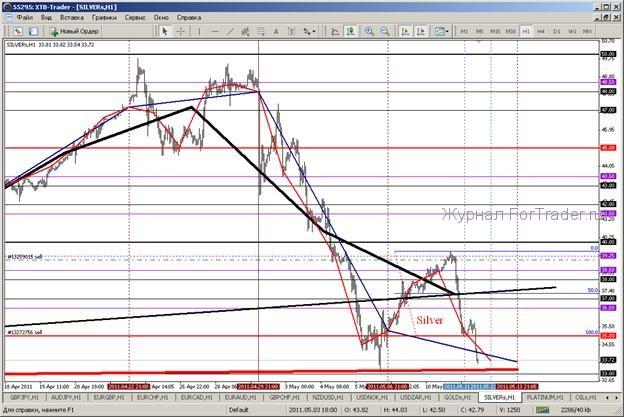
Task: Switch to USDNOK,H1 chart tab
Action: tap(372, 397)
